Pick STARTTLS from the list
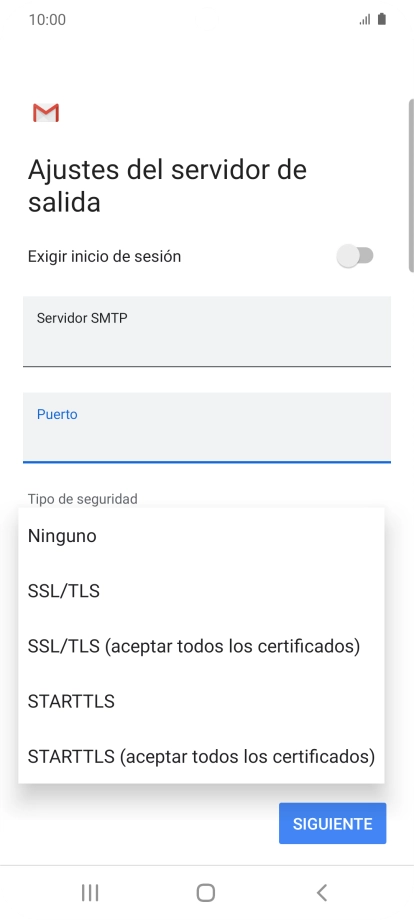414x920 pixels. [x=201, y=701]
